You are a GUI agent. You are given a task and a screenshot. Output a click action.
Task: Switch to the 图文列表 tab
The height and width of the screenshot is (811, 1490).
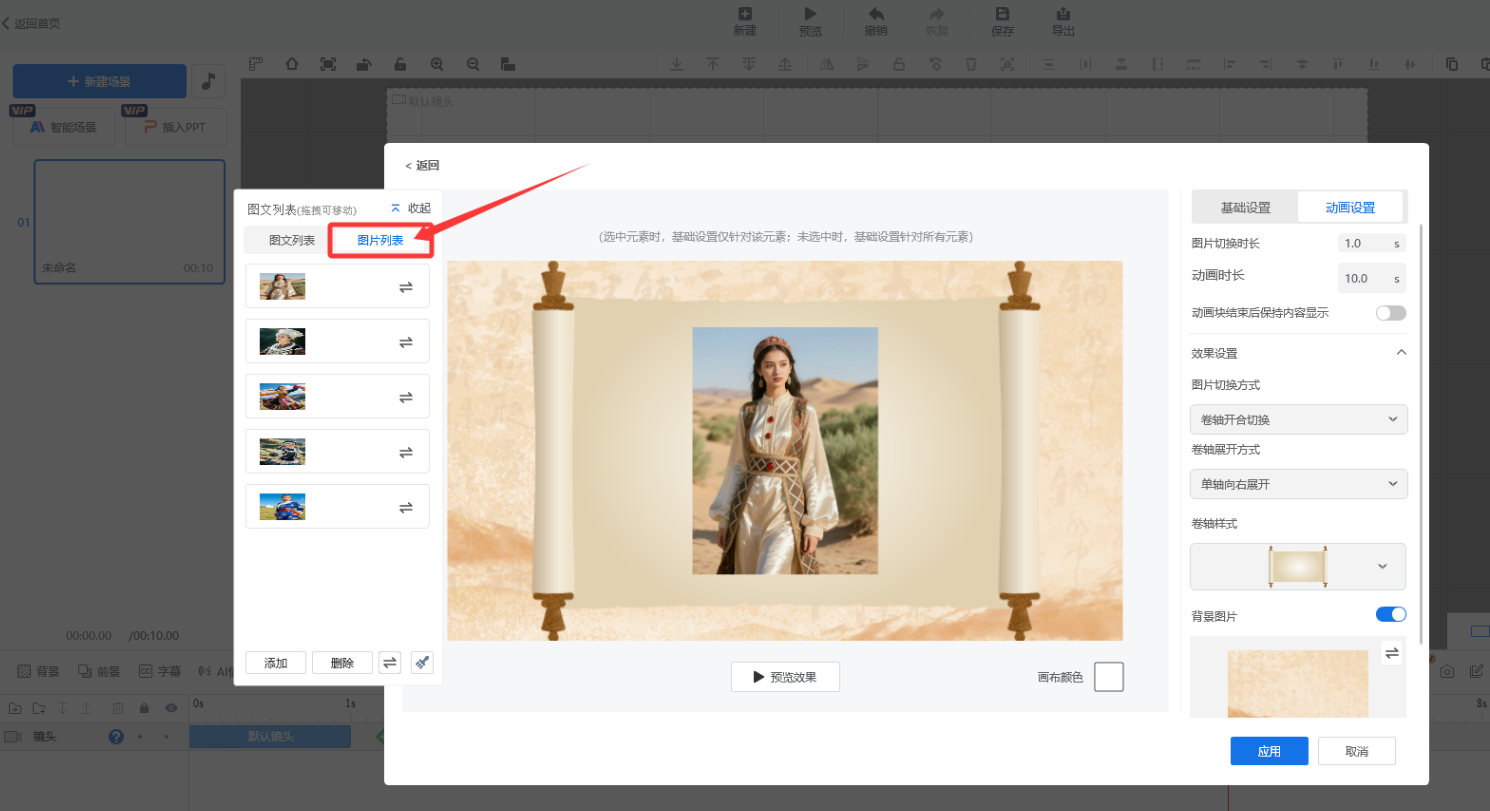(291, 241)
